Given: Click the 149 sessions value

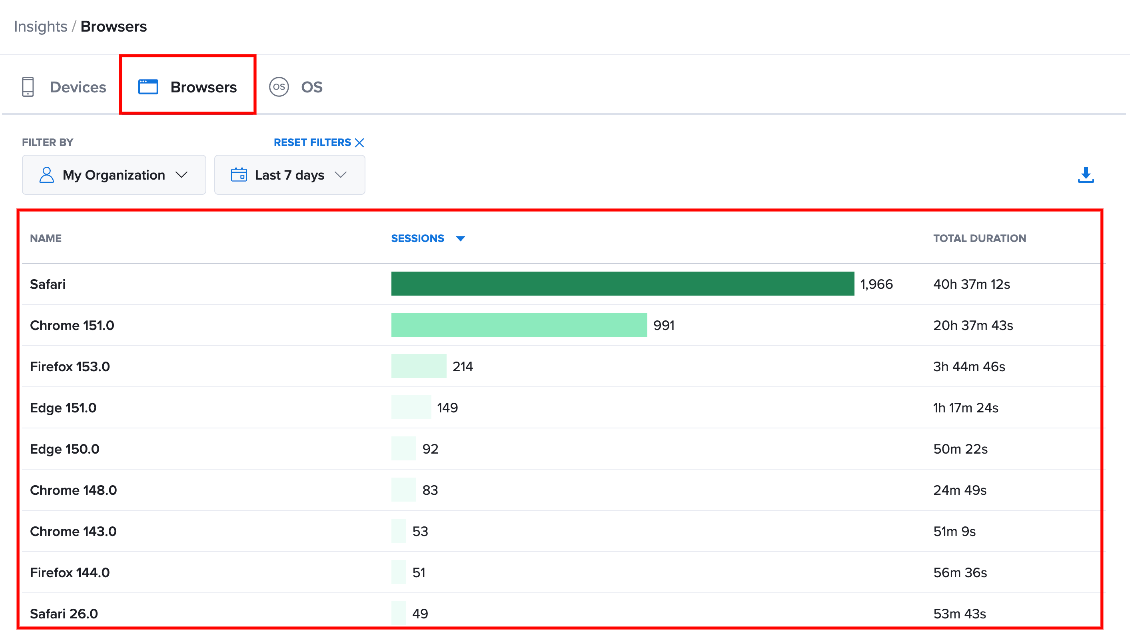Looking at the screenshot, I should (x=448, y=408).
